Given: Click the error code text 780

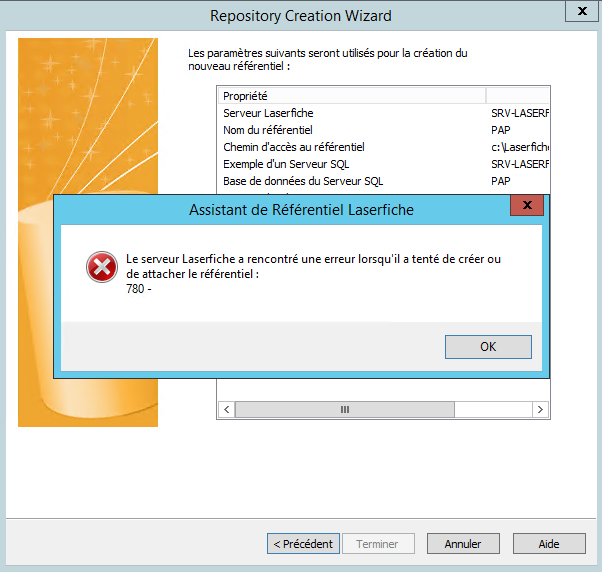Looking at the screenshot, I should (135, 289).
